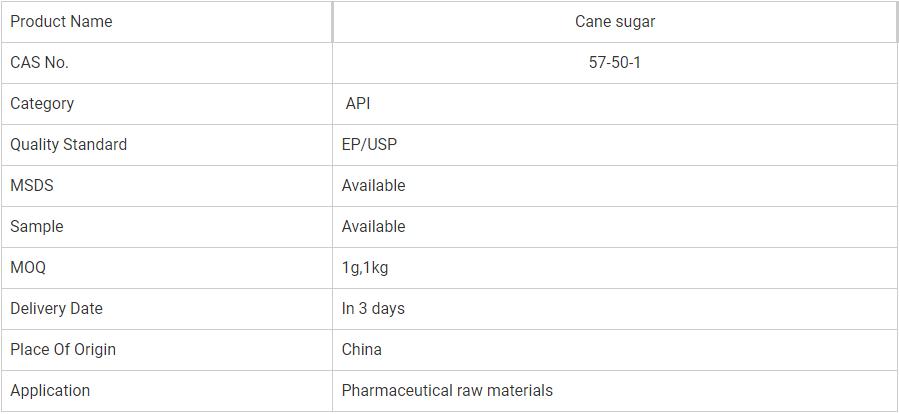899x414 pixels.
Task: Click the 'CAS No.' label
Action: click(x=39, y=62)
